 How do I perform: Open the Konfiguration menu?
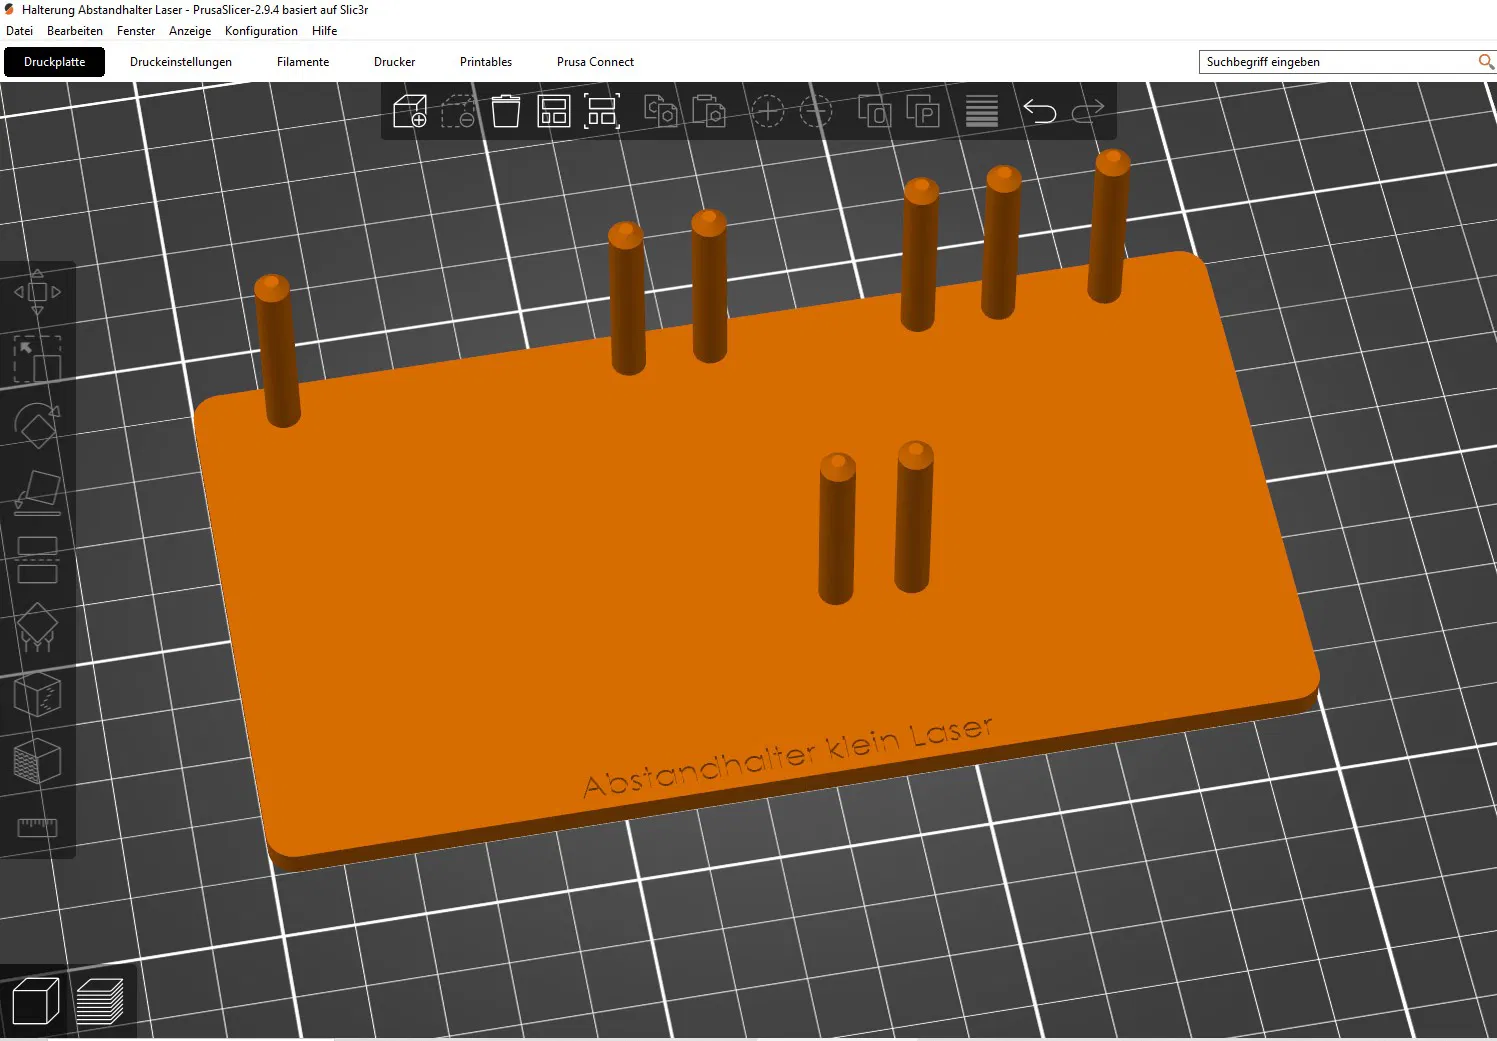tap(261, 31)
